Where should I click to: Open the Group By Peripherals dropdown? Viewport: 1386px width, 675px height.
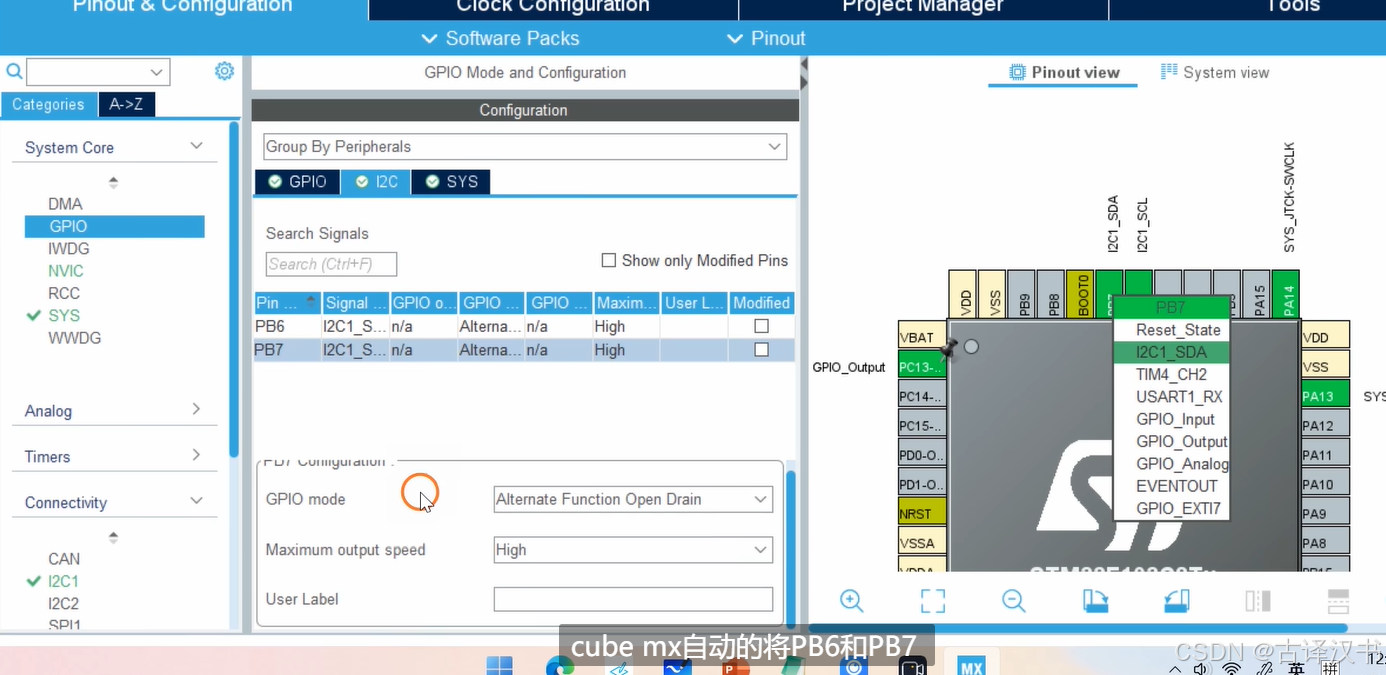[x=525, y=147]
